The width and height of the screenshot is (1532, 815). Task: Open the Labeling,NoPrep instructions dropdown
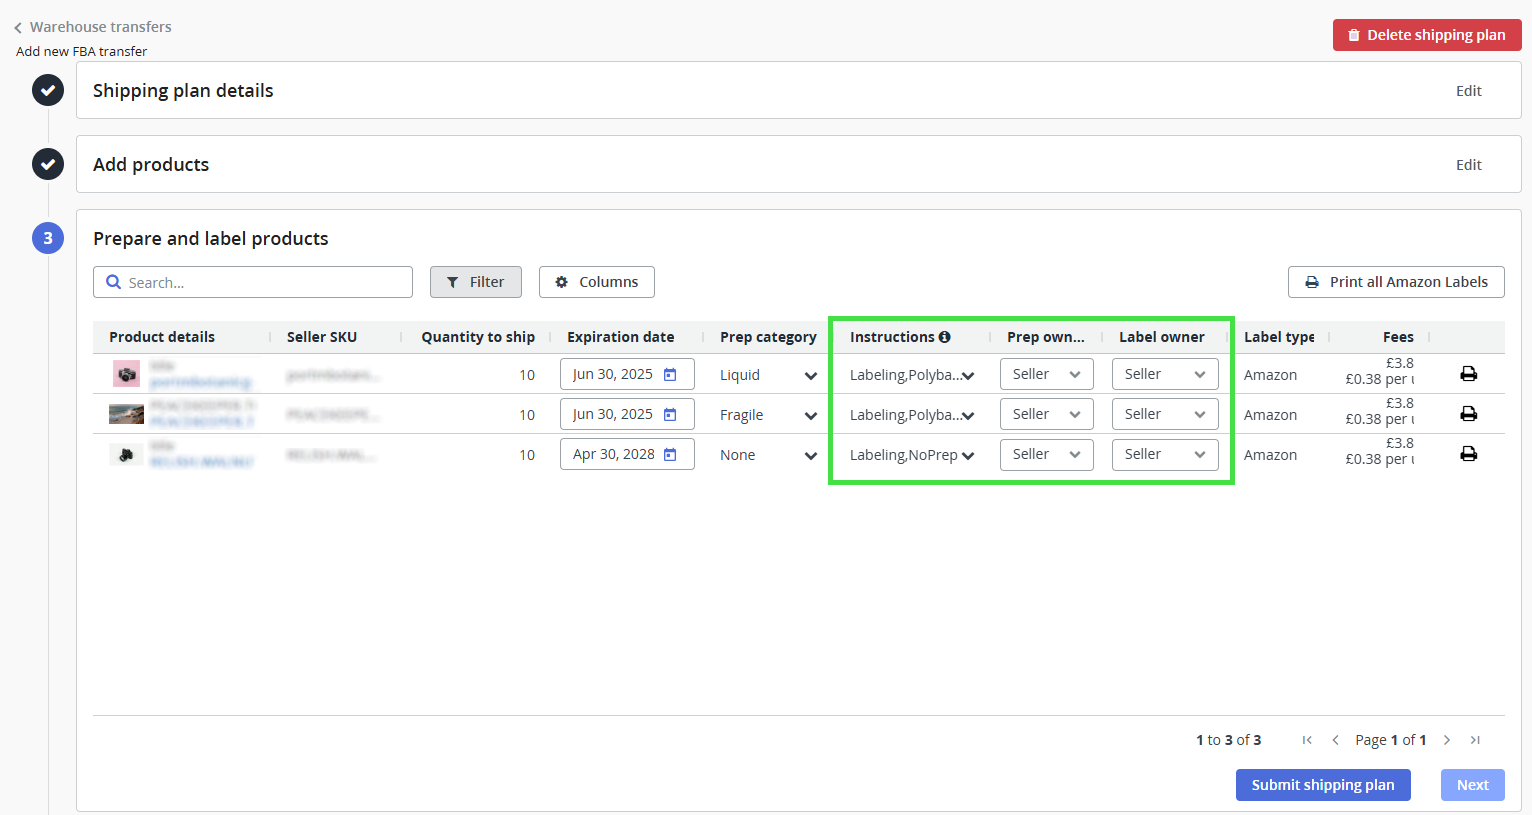point(967,455)
